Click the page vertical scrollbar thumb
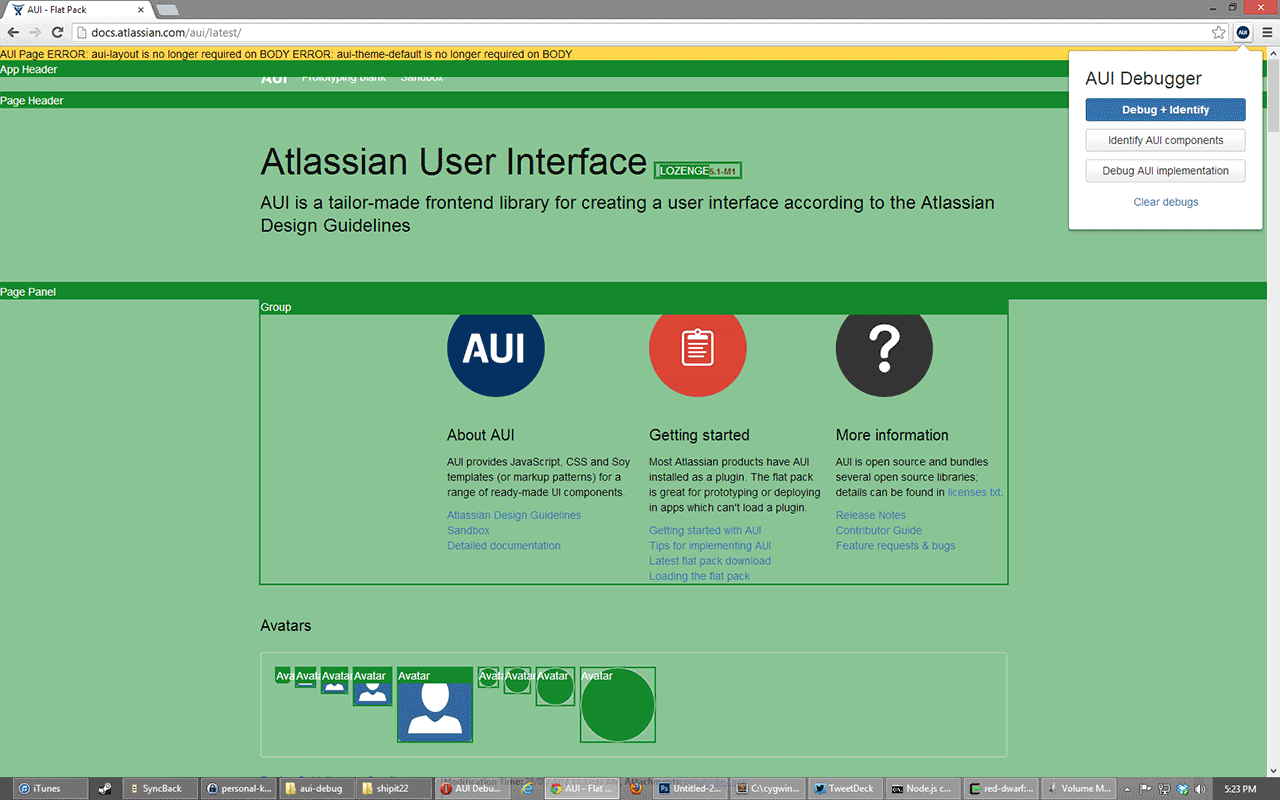Screen dimensions: 1280x800 [1273, 96]
